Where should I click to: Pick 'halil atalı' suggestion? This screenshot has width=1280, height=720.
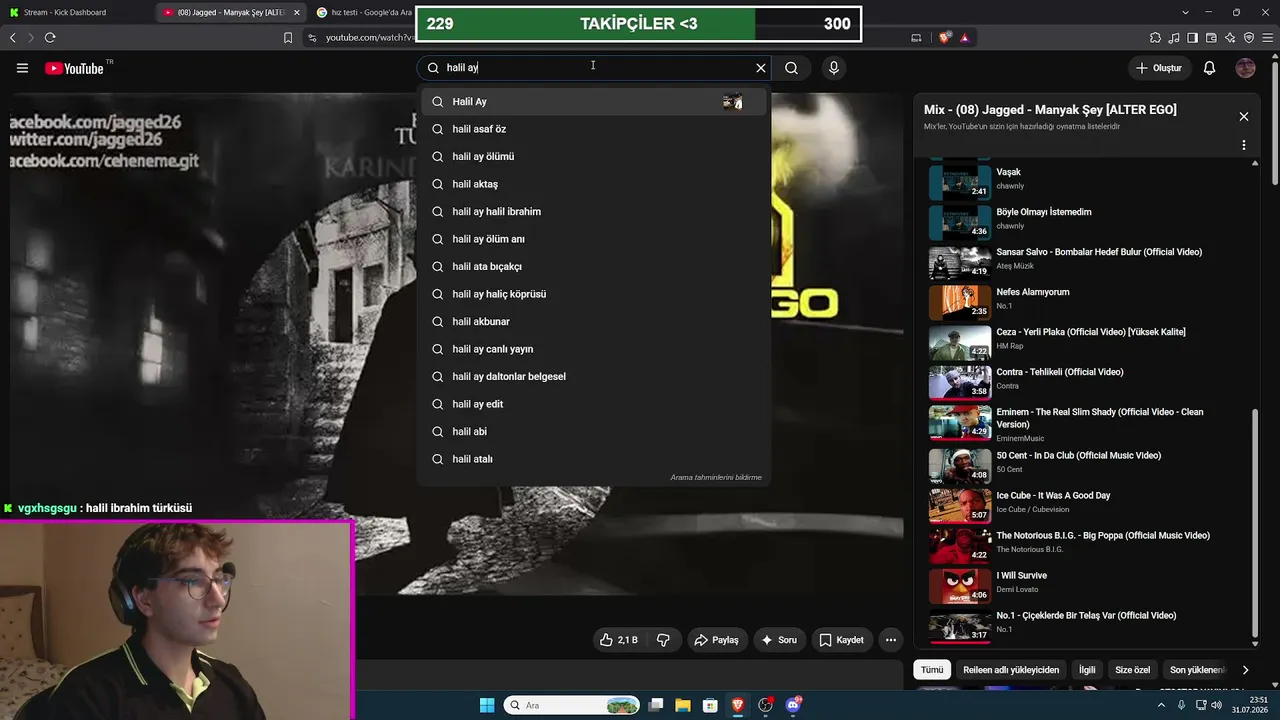coord(594,459)
